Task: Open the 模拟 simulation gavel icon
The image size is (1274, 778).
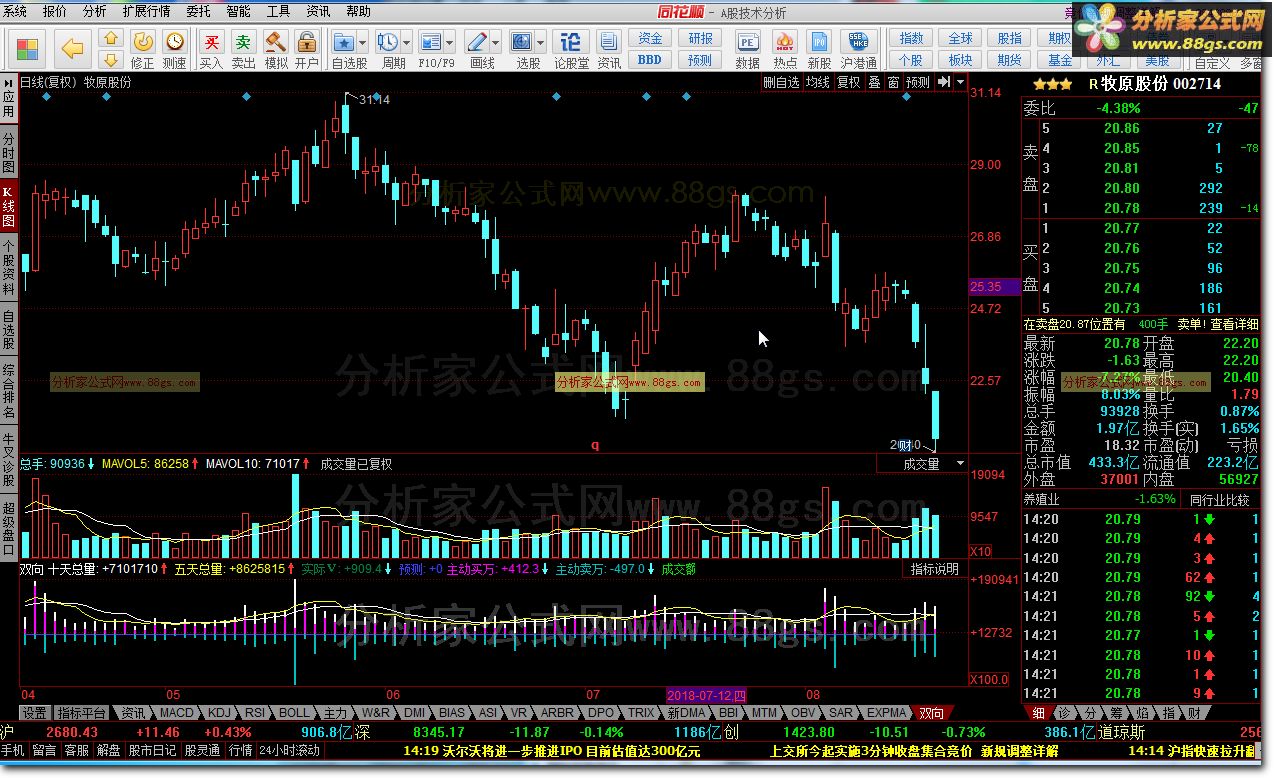Action: pyautogui.click(x=275, y=48)
